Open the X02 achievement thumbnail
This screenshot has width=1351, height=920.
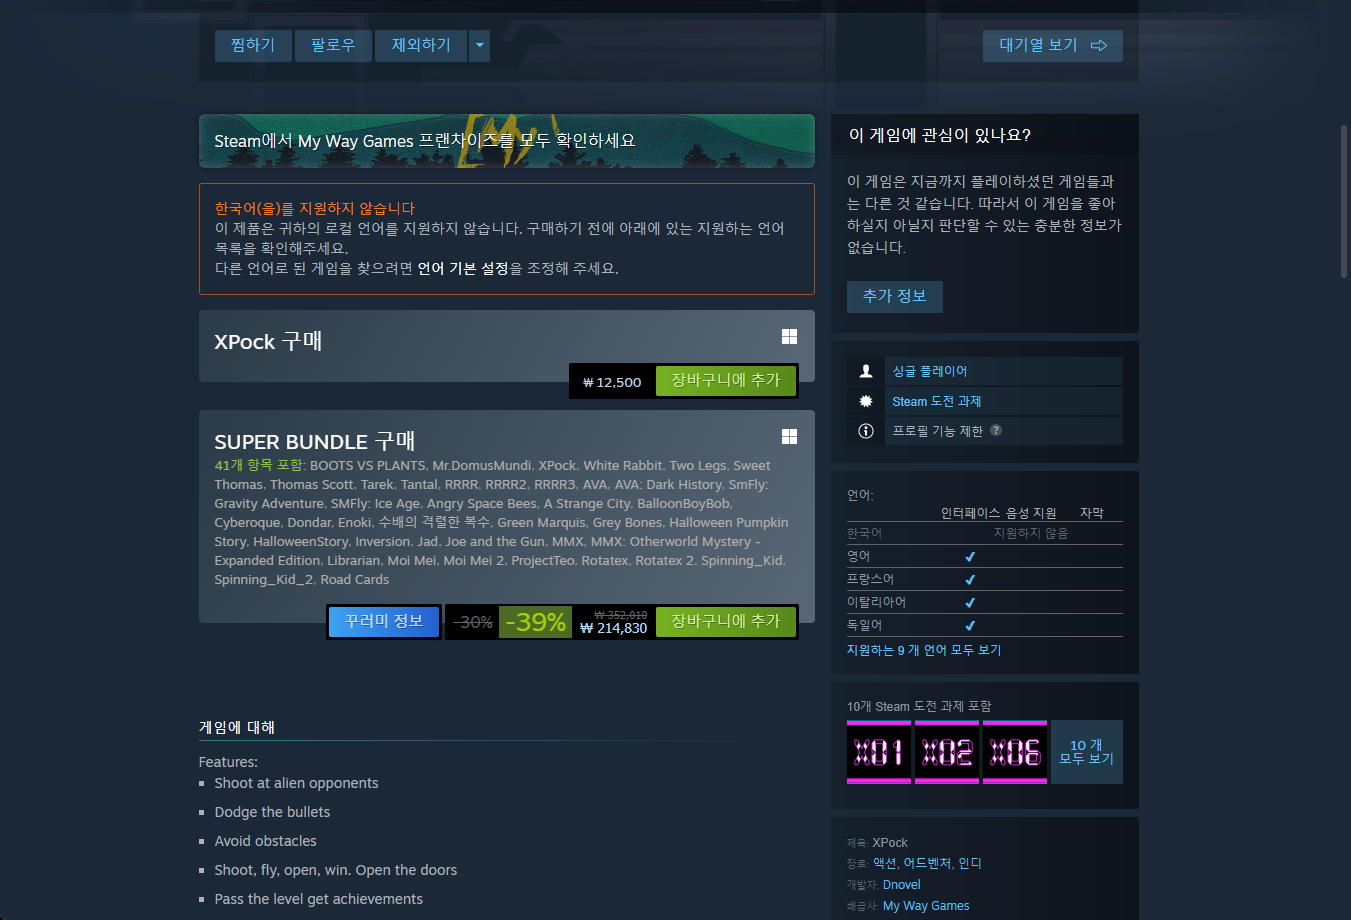pos(947,752)
